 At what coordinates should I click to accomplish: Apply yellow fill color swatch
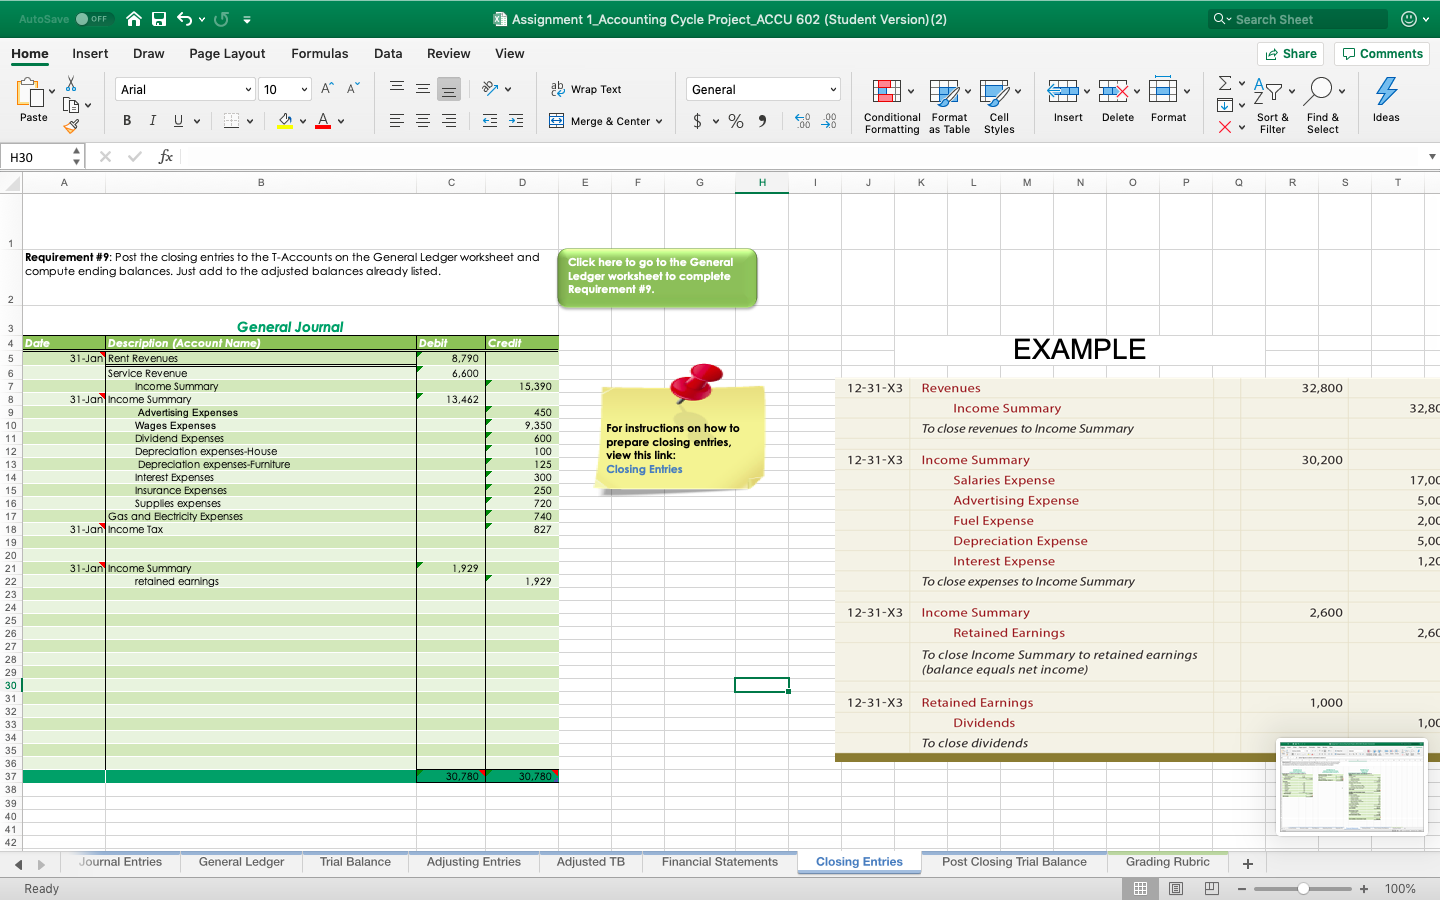click(x=286, y=121)
